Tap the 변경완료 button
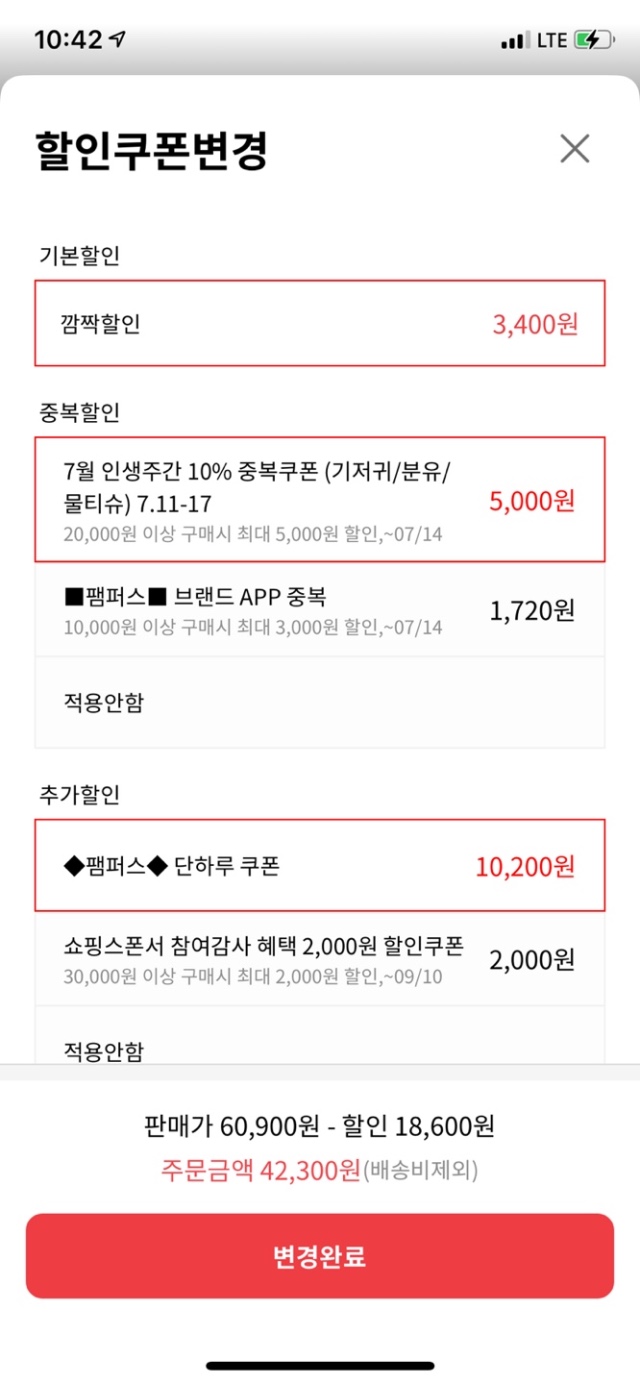 click(320, 1256)
